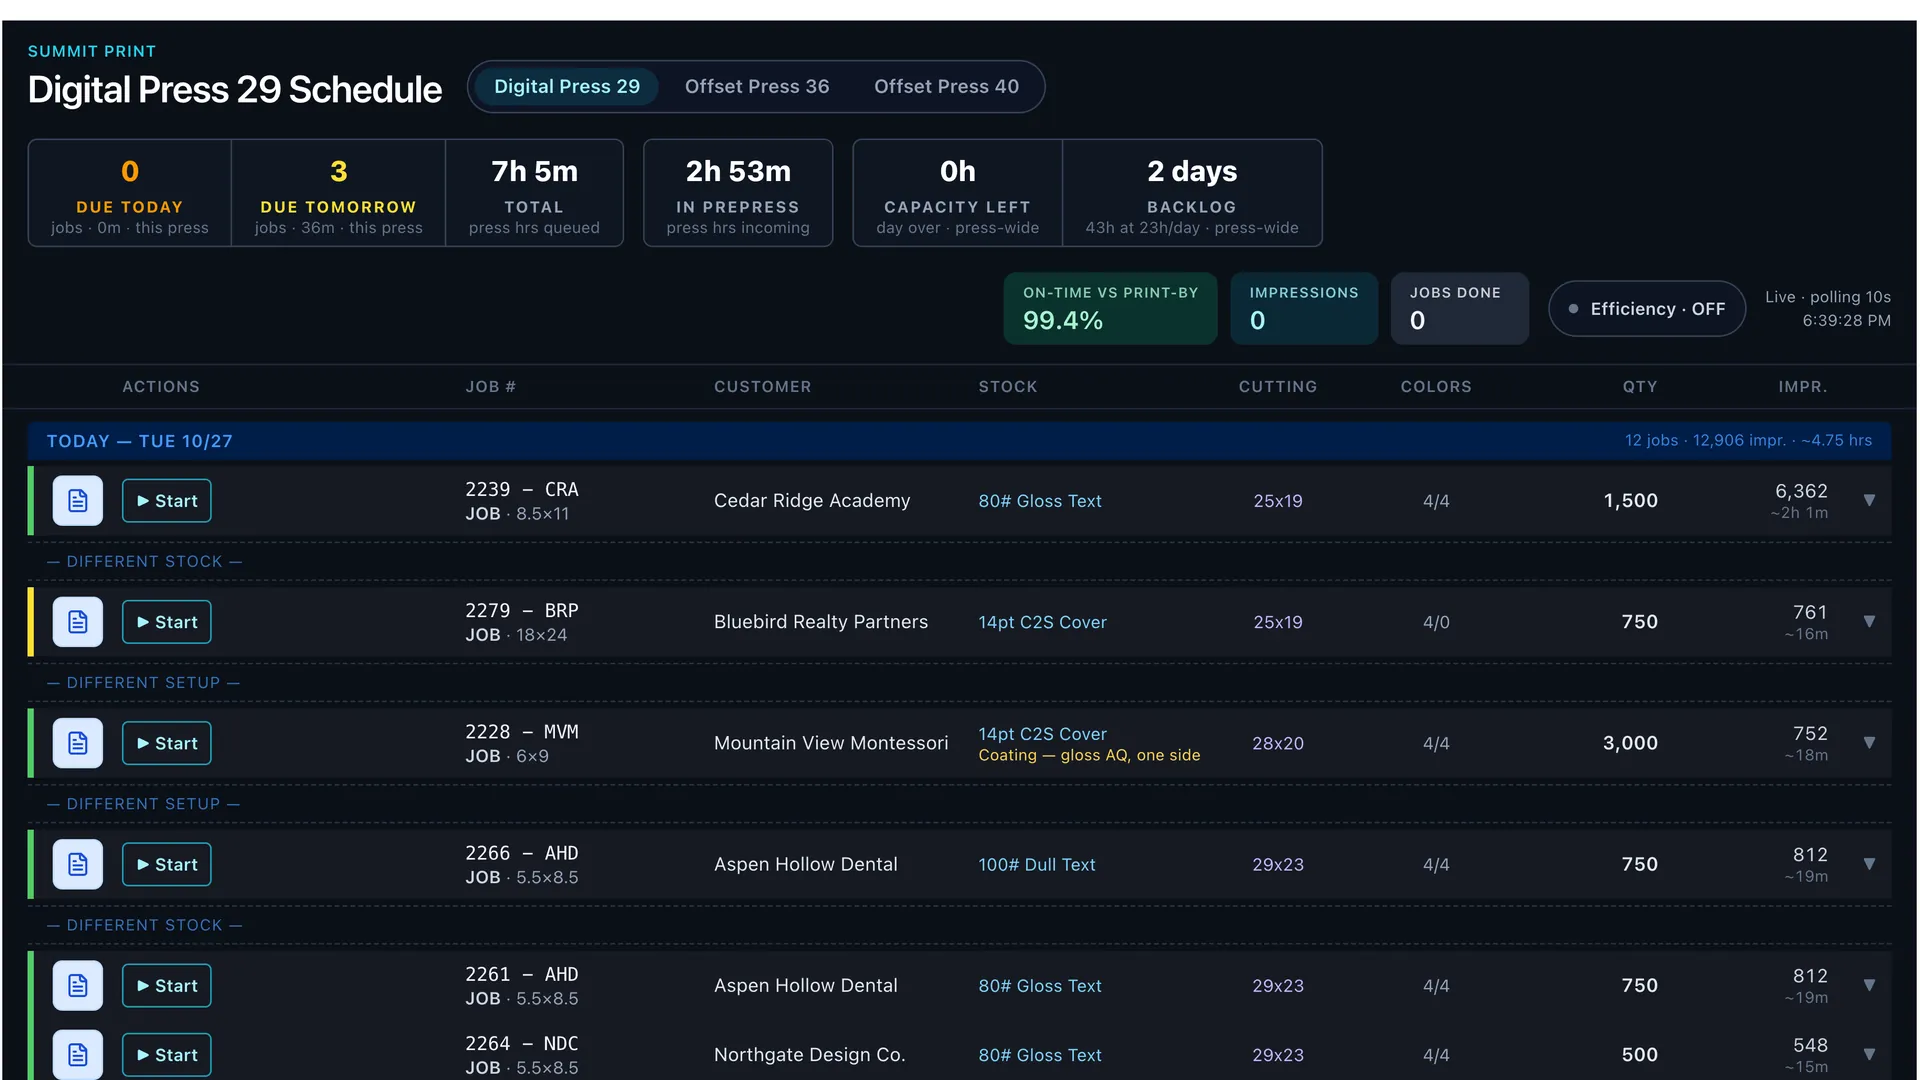Expand details arrow for job 2261
Image resolution: width=1920 pixels, height=1080 pixels.
[x=1869, y=985]
